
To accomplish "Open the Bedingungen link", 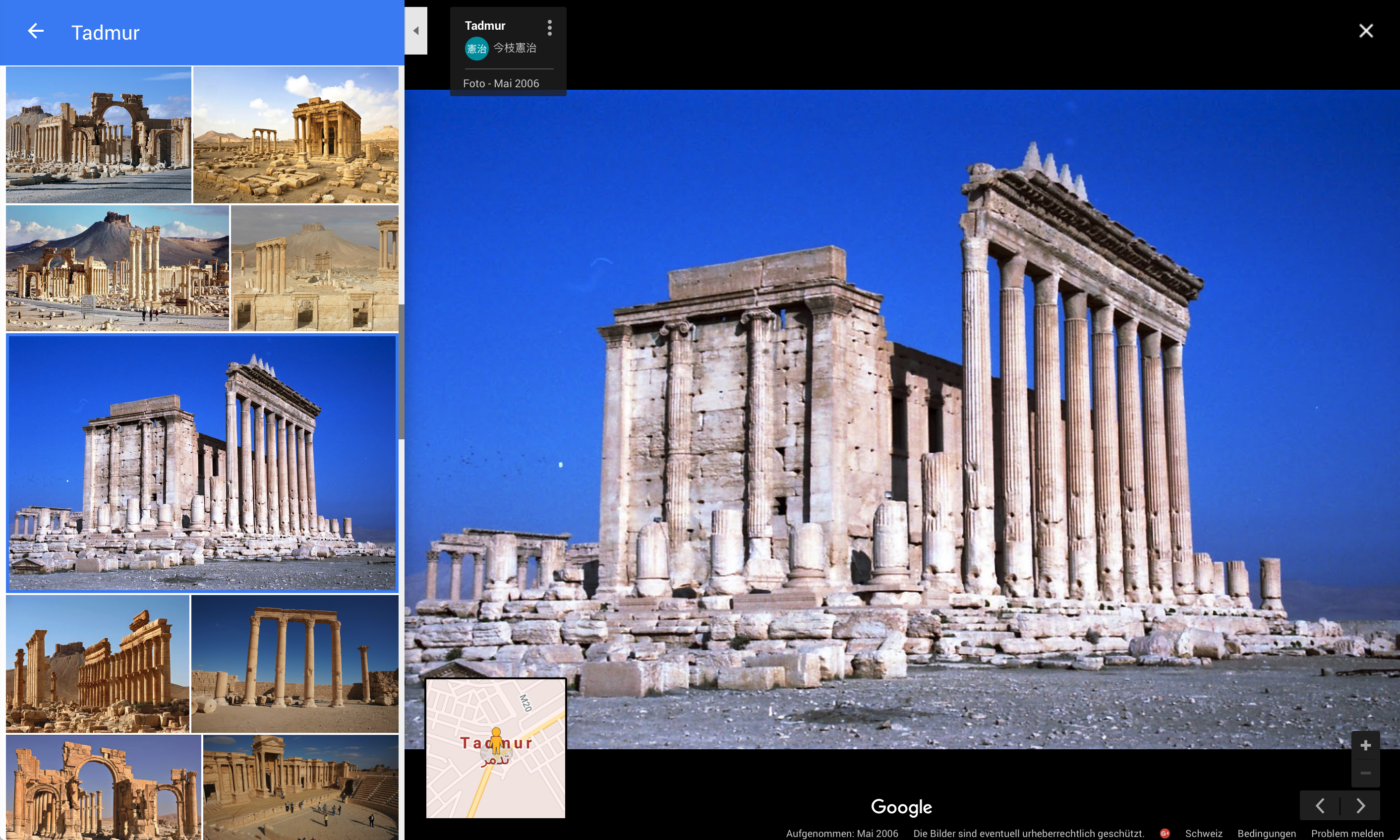I will [x=1266, y=833].
